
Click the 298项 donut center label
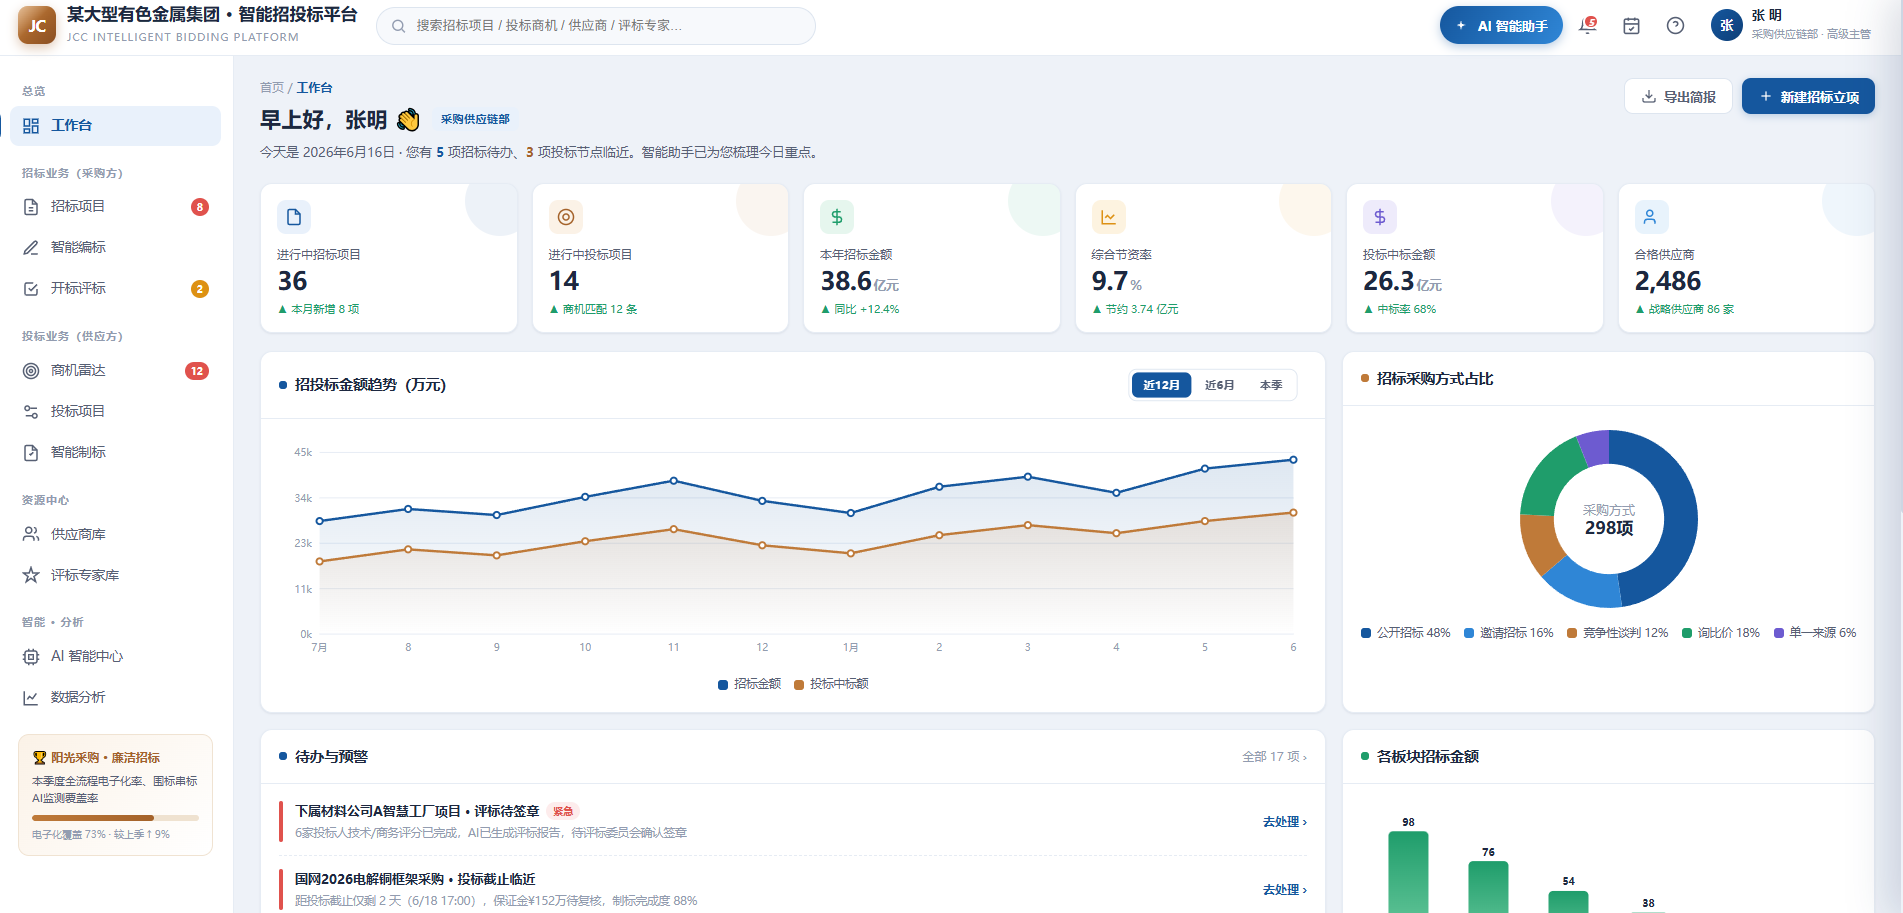(x=1609, y=528)
